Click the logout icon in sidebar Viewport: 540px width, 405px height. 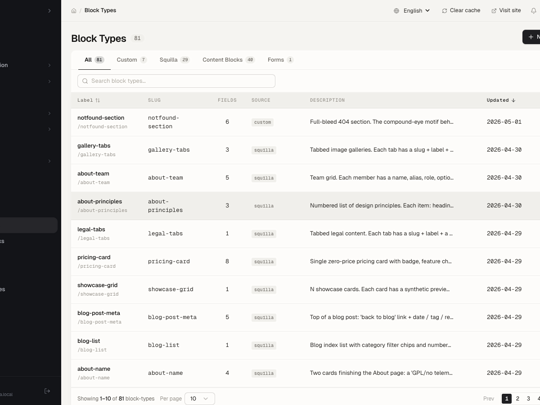[48, 391]
